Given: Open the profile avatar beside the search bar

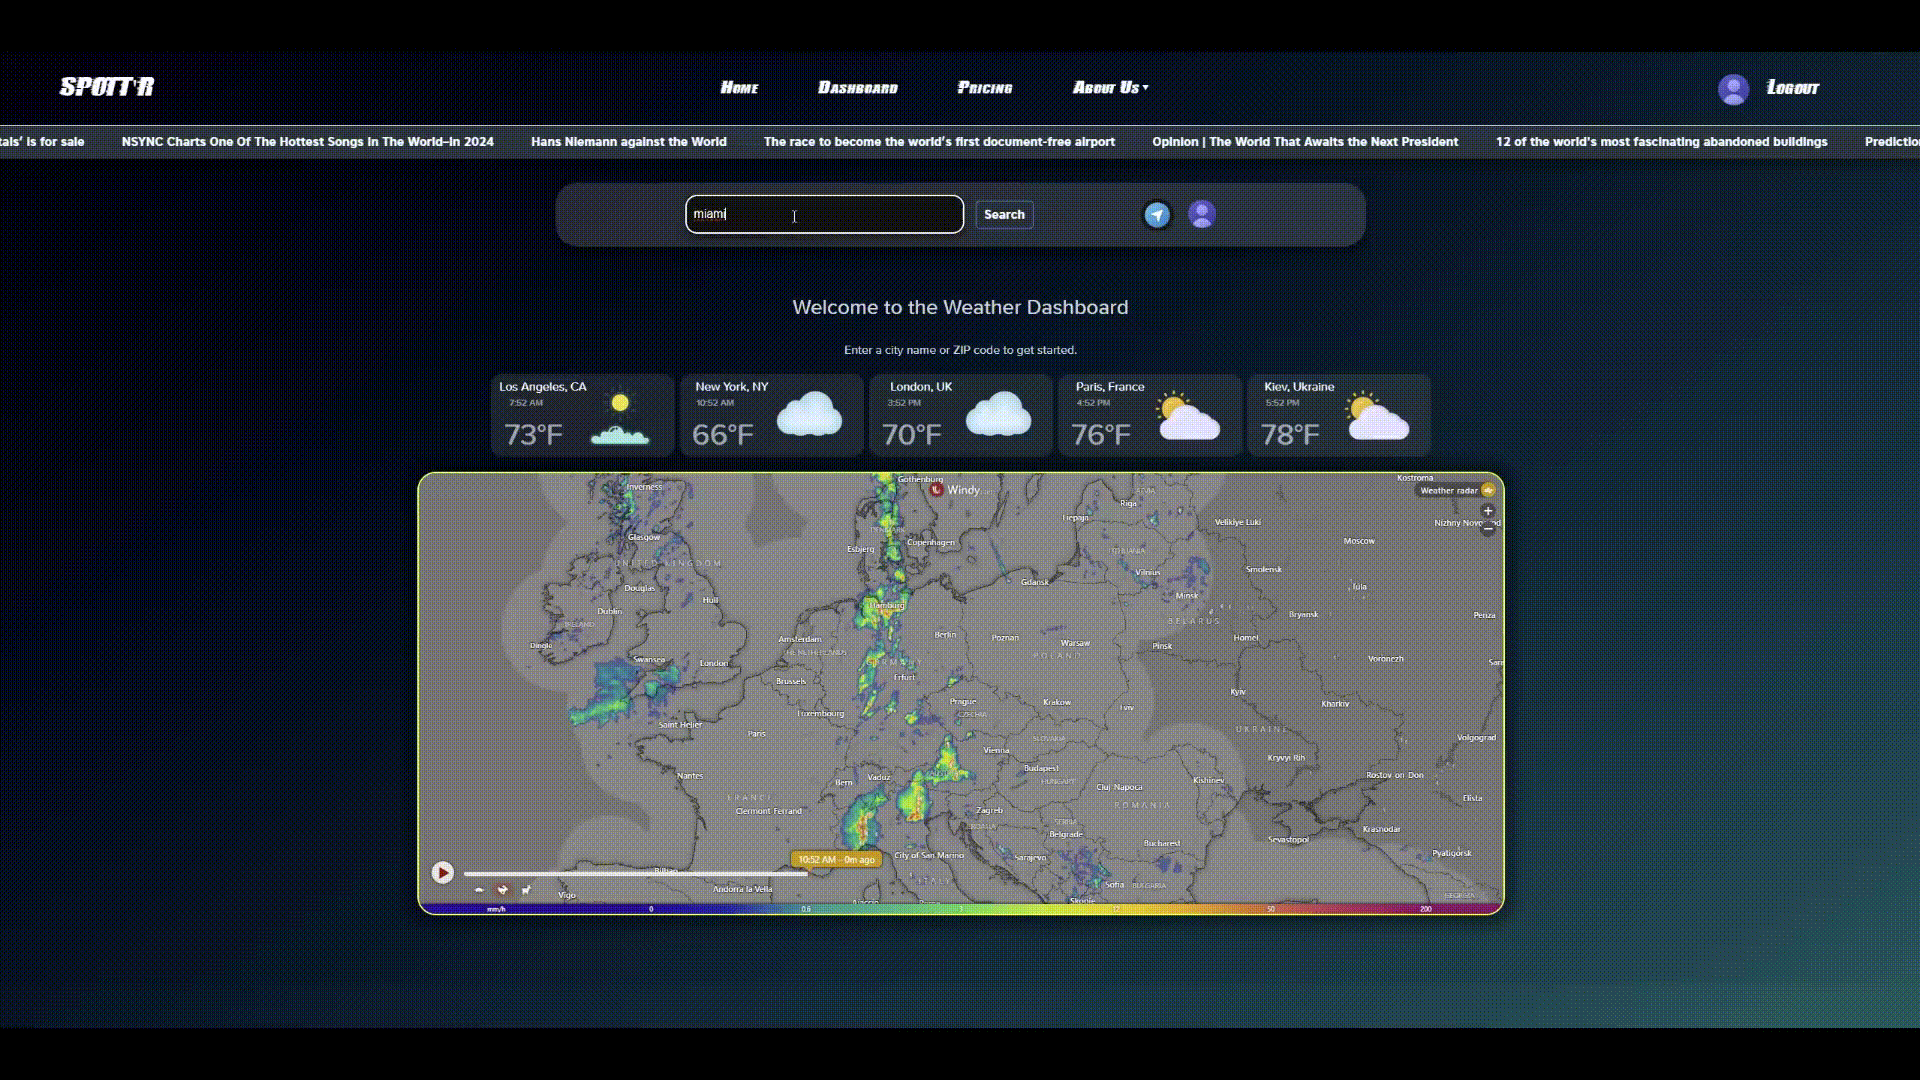Looking at the screenshot, I should pos(1202,214).
